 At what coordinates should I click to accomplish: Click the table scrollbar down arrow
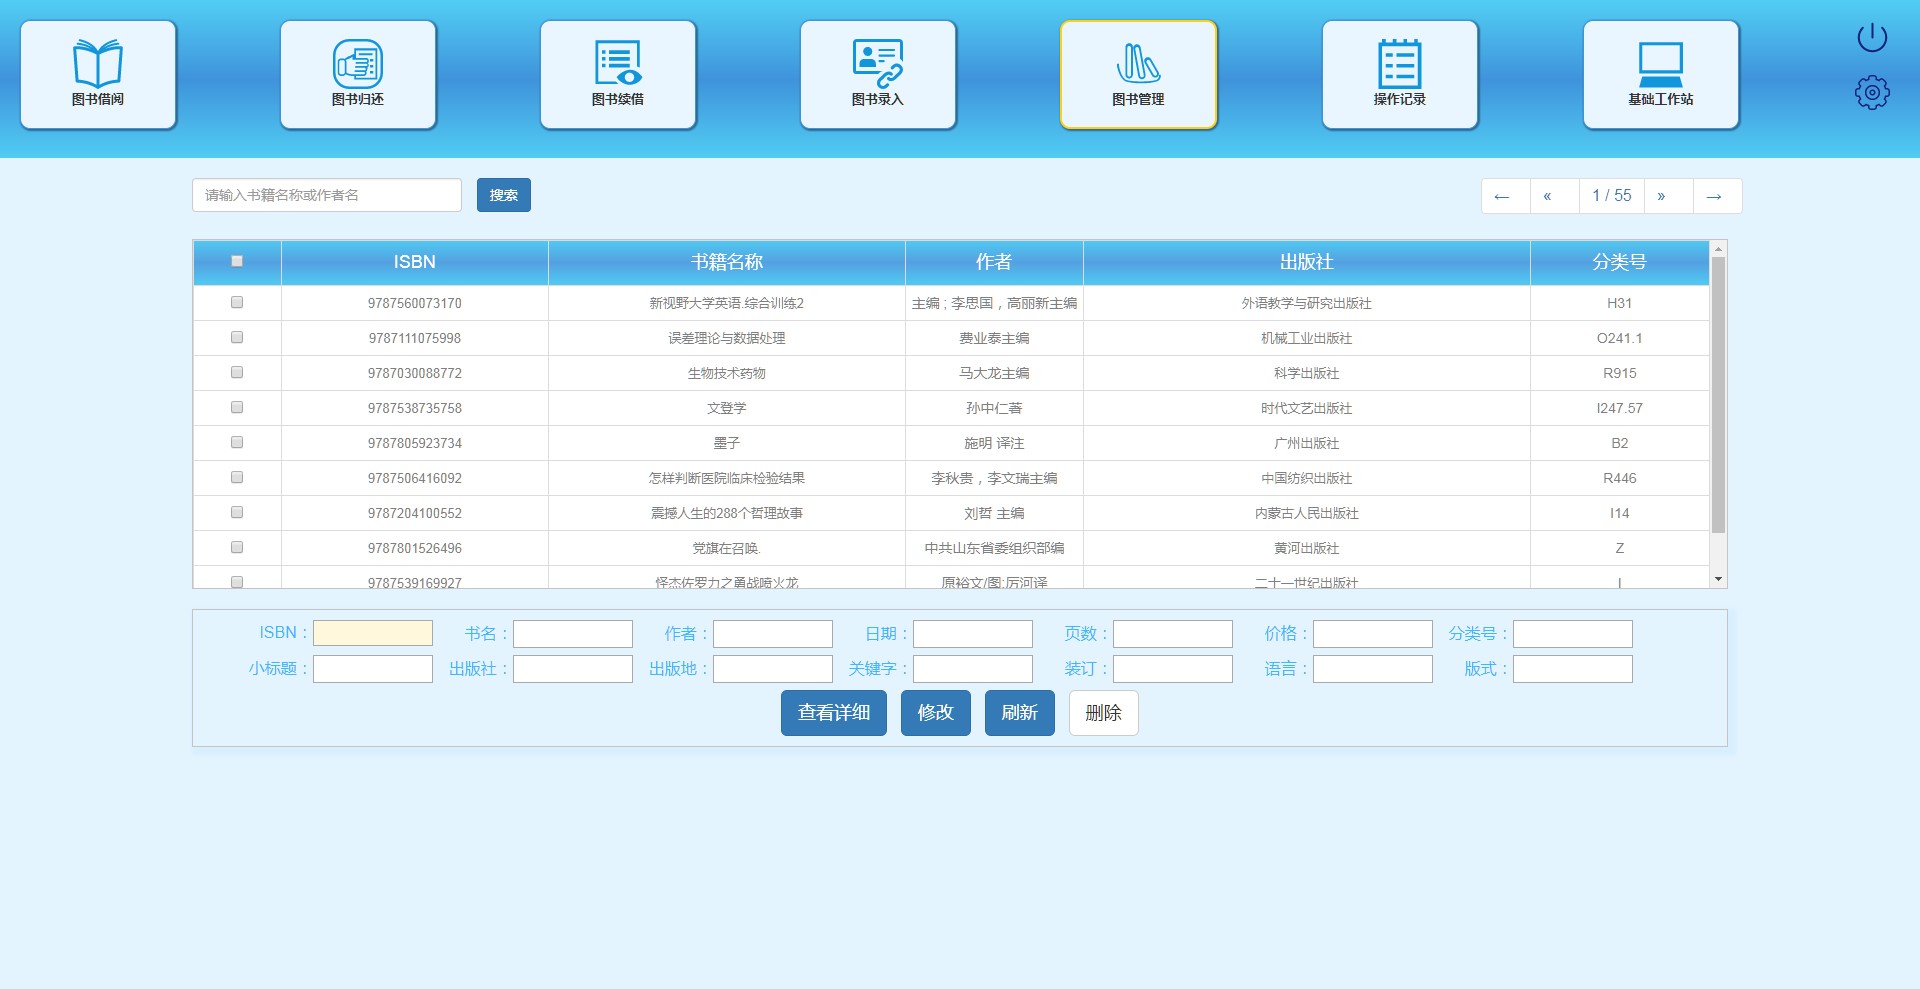(x=1718, y=579)
